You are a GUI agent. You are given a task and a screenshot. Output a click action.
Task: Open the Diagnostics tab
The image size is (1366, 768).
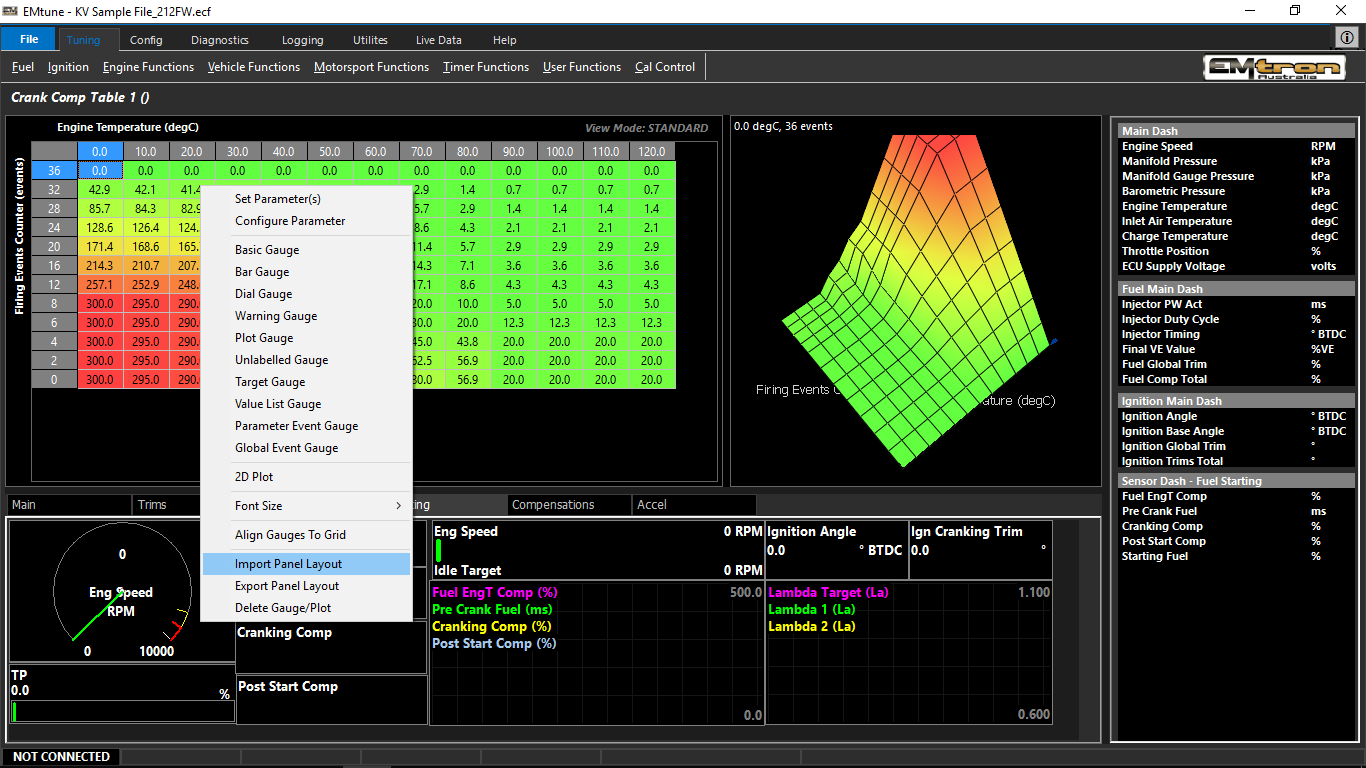[220, 40]
